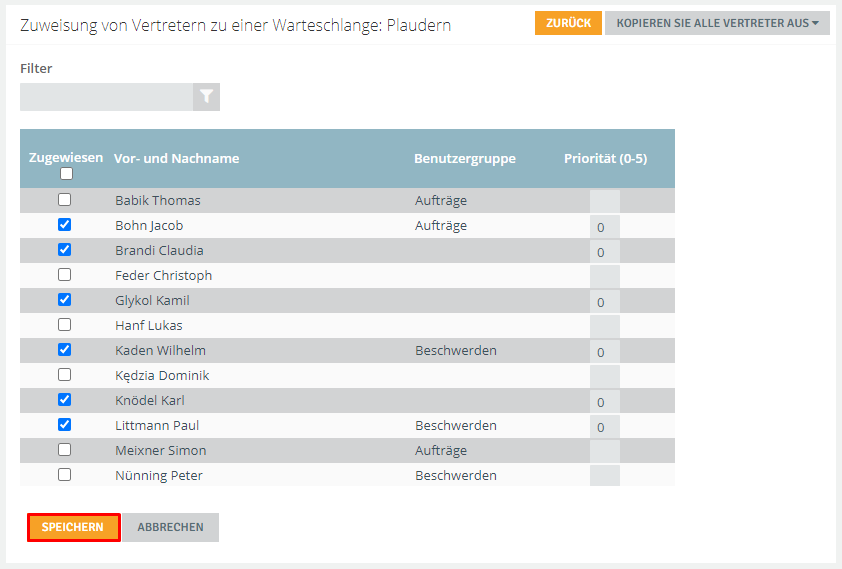This screenshot has height=569, width=842.
Task: Click the empty priority field for Nünning Peter
Action: click(x=605, y=476)
